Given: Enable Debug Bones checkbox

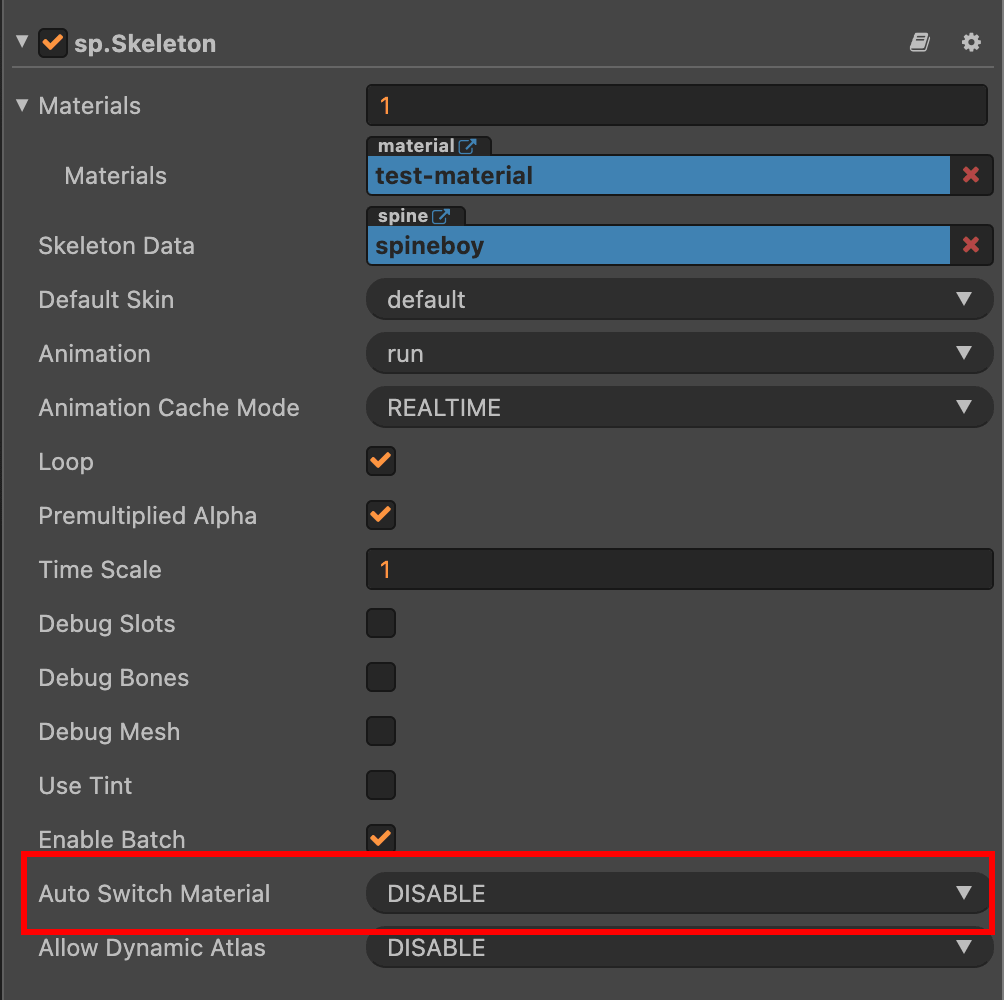Looking at the screenshot, I should click(x=381, y=677).
